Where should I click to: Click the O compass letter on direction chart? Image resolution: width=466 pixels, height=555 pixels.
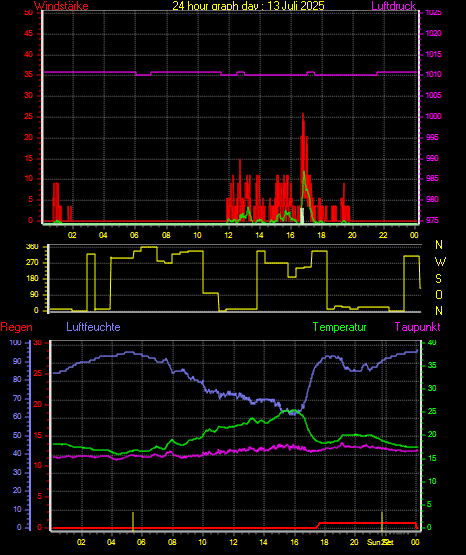[x=439, y=294]
